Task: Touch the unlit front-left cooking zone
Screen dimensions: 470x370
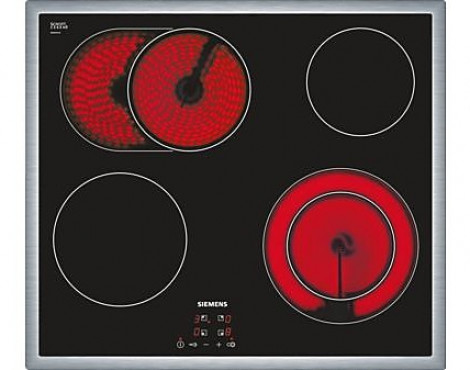Action: click(120, 239)
